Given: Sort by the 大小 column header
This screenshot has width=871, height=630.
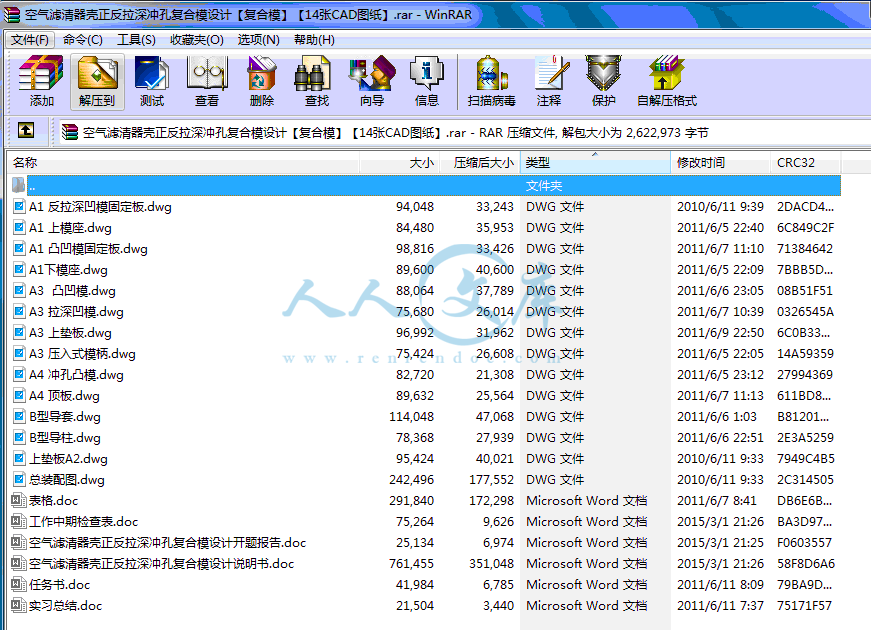Looking at the screenshot, I should click(x=400, y=162).
